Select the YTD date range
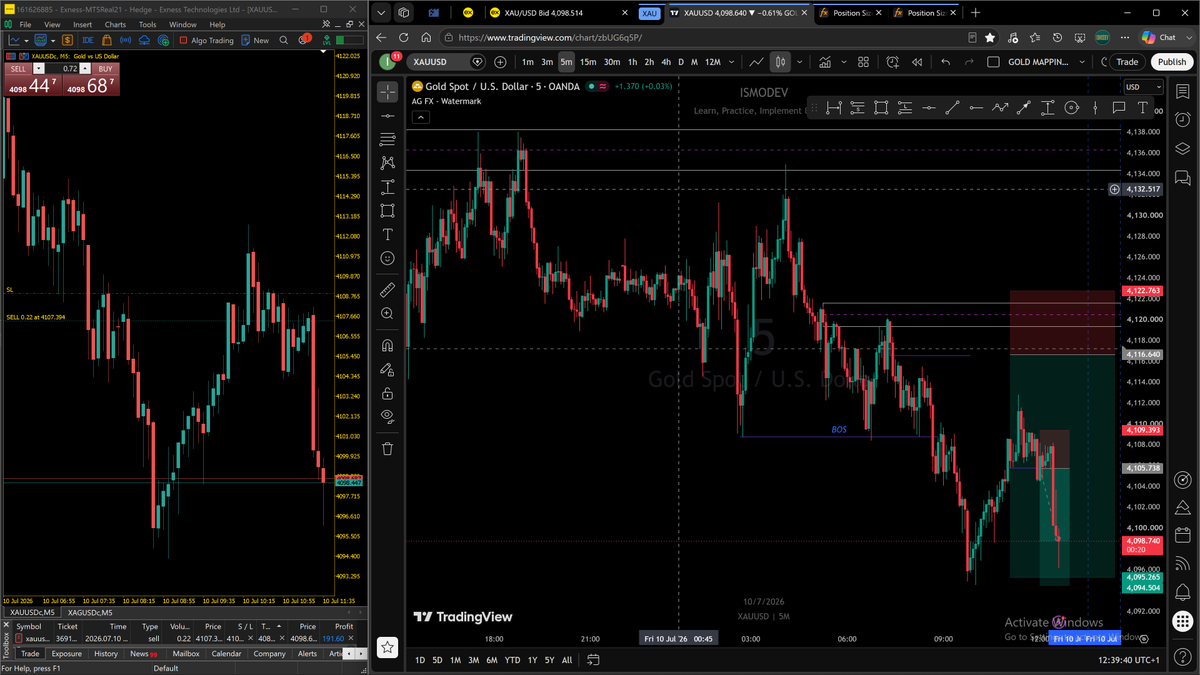Image resolution: width=1200 pixels, height=675 pixels. coord(512,660)
